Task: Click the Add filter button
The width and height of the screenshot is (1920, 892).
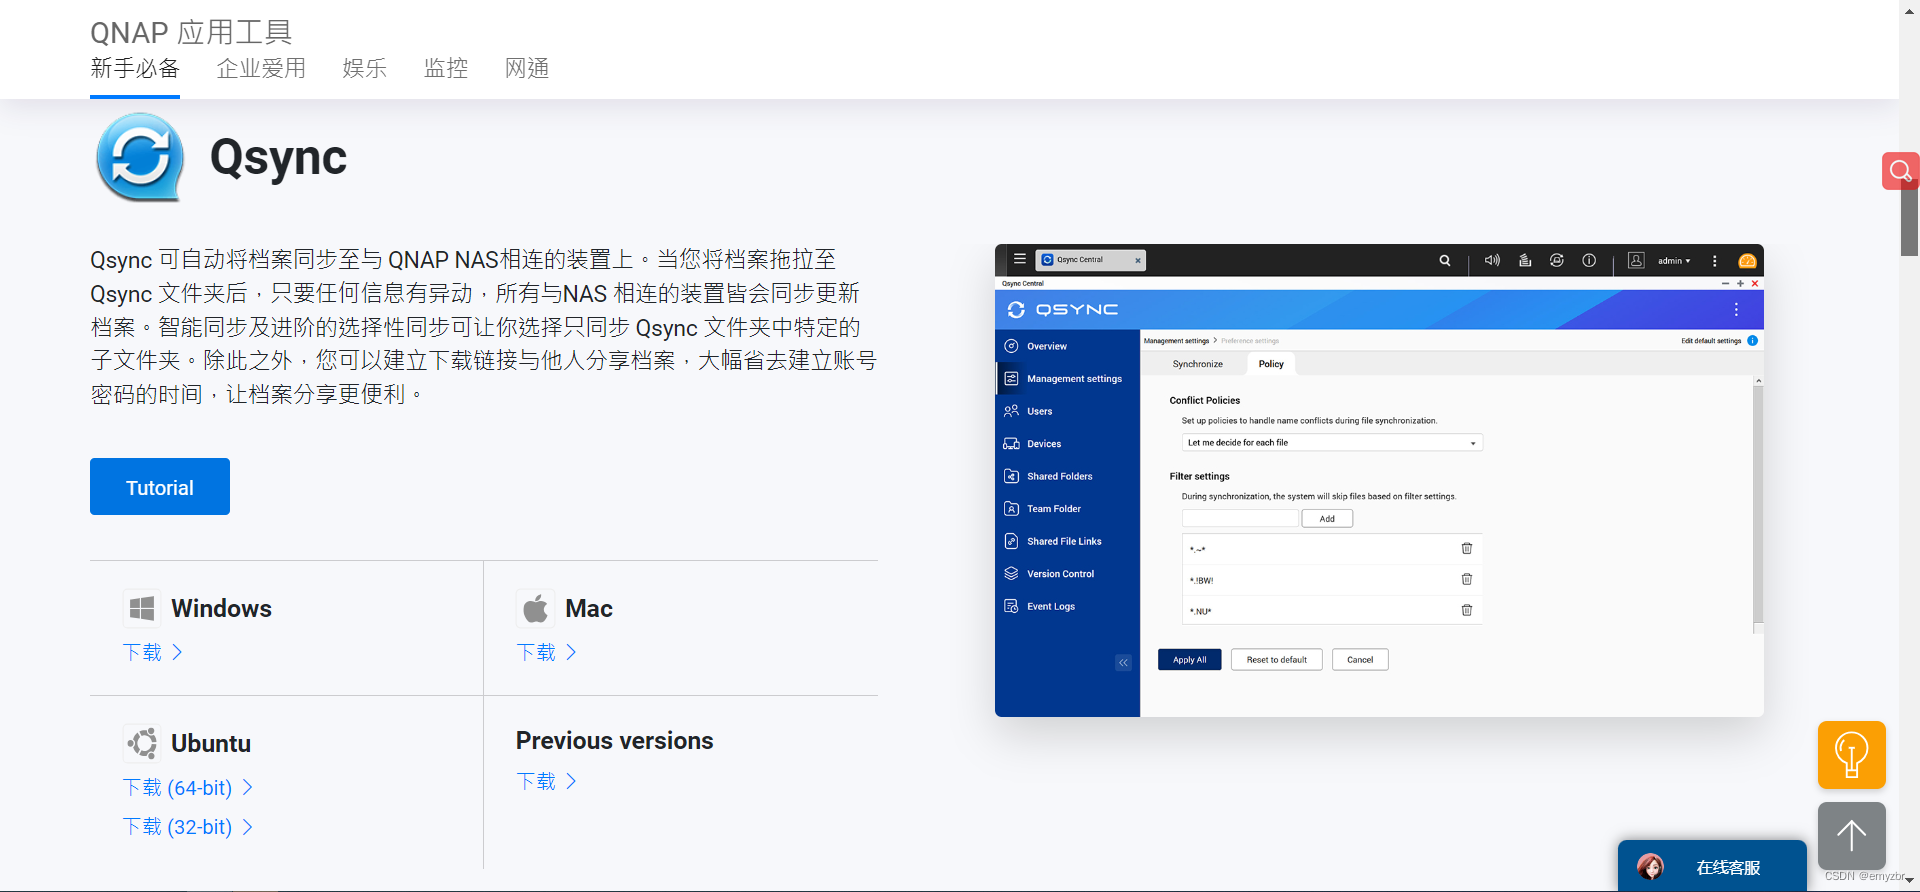Action: point(1327,518)
